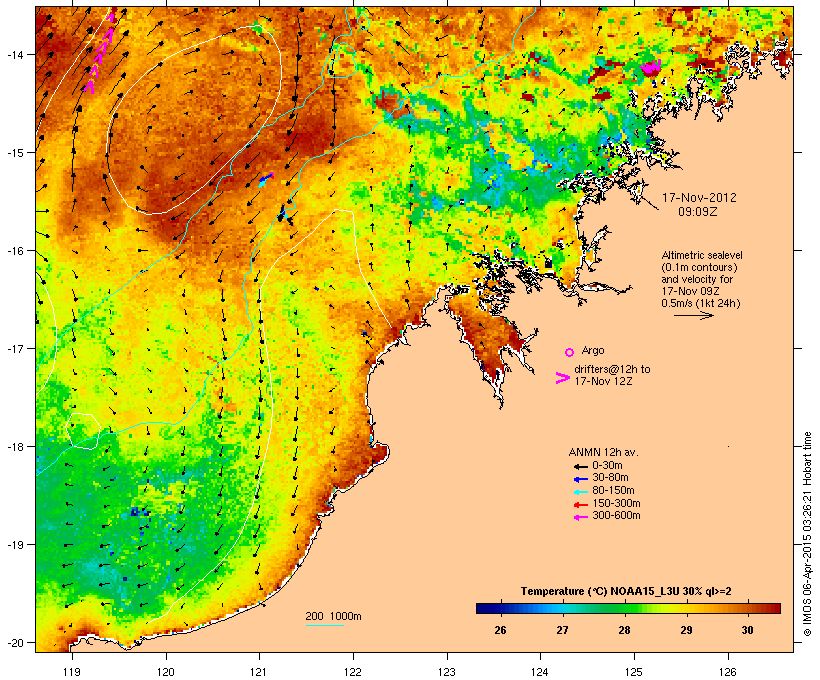
Task: Click the 09:09Z time label
Action: [x=698, y=211]
